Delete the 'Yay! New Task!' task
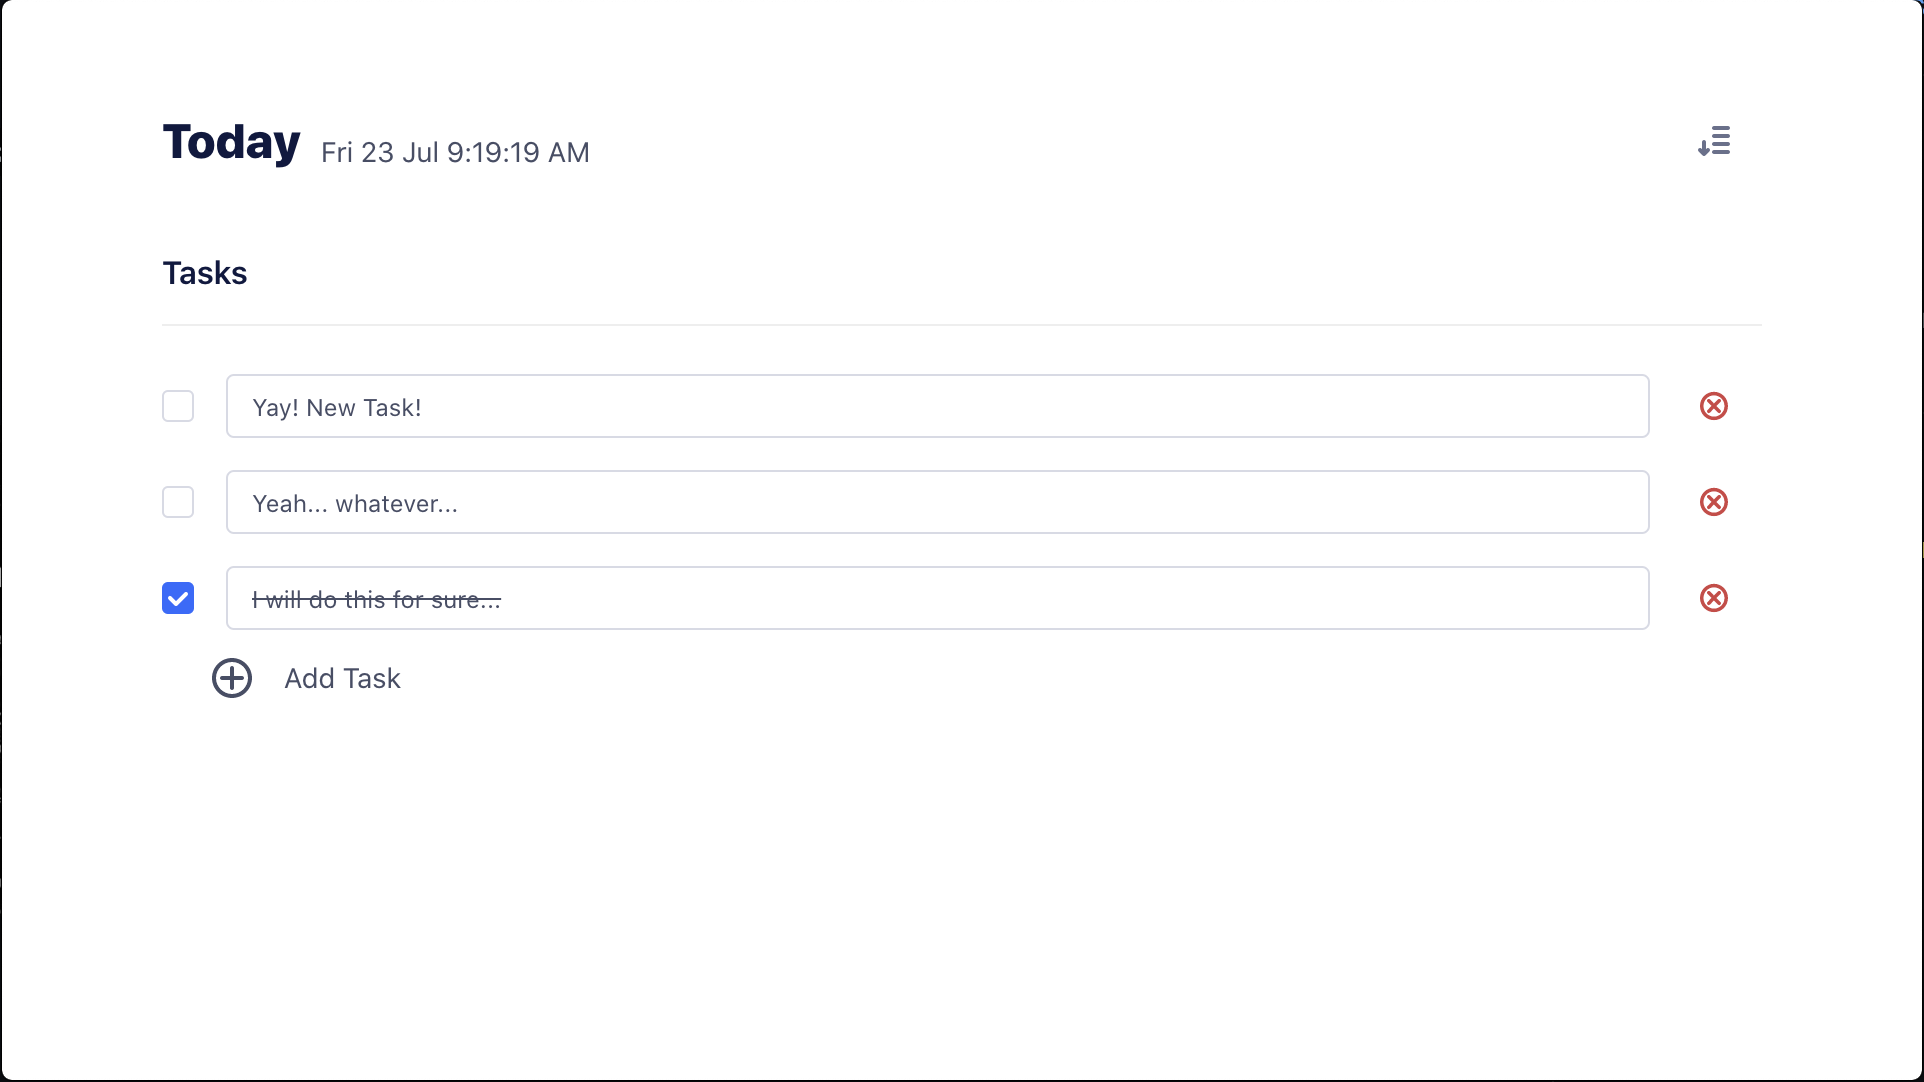Image resolution: width=1924 pixels, height=1082 pixels. pos(1713,406)
